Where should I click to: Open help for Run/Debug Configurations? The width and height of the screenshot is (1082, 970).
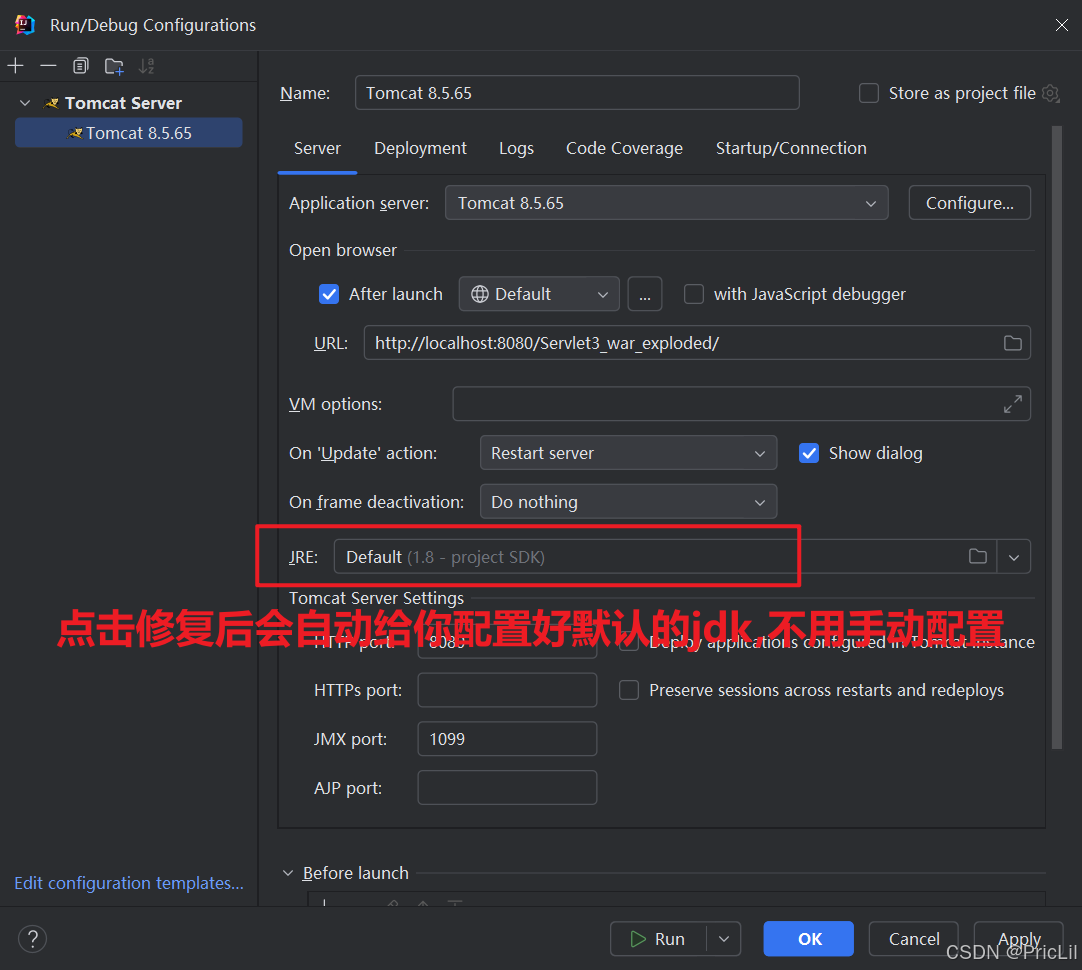[x=32, y=939]
